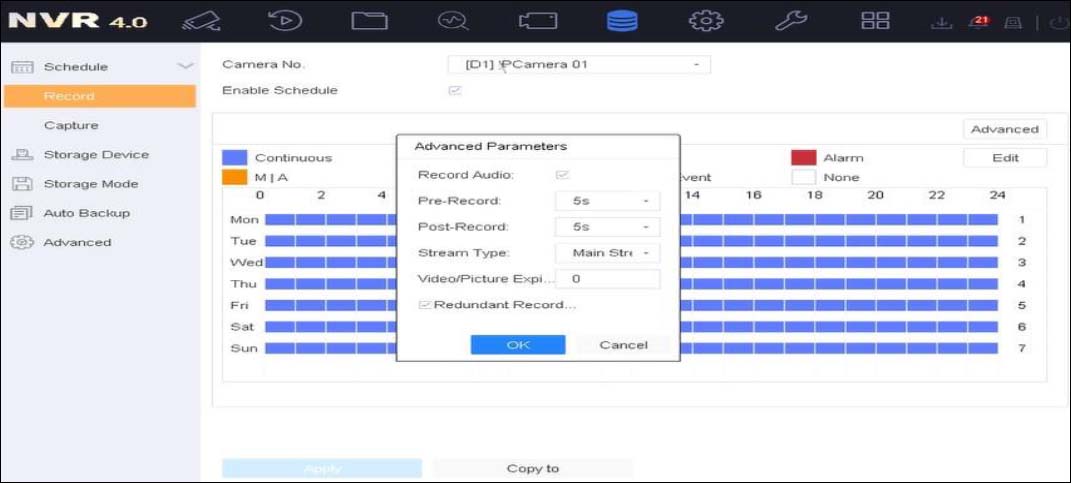Click the Copy to button
Image resolution: width=1071 pixels, height=483 pixels.
(533, 469)
